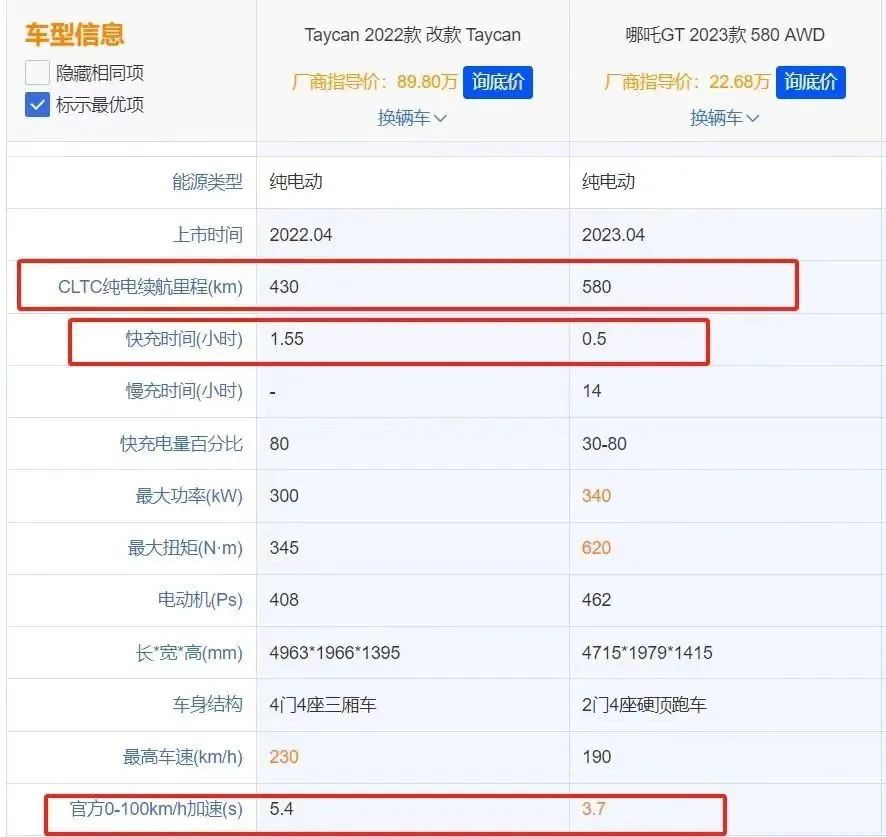The height and width of the screenshot is (837, 886).
Task: Click highlighted torque value 620
Action: (x=596, y=548)
